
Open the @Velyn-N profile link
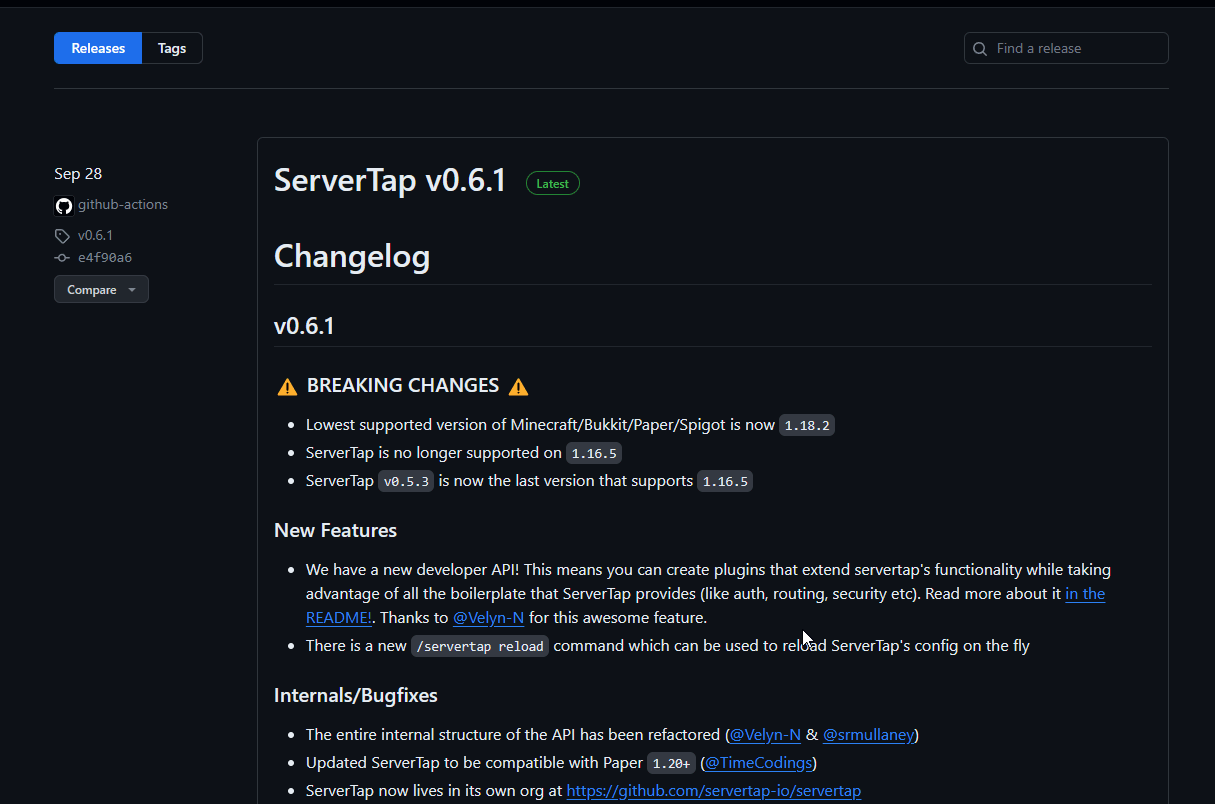(x=489, y=617)
